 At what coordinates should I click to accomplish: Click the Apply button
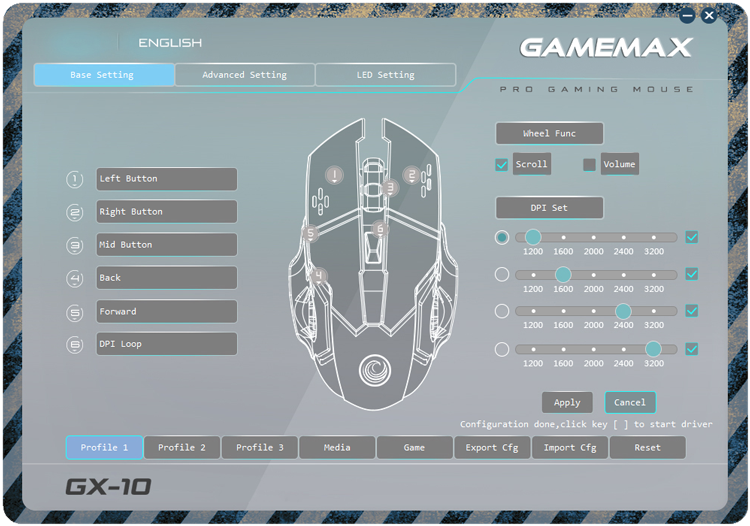pos(567,403)
